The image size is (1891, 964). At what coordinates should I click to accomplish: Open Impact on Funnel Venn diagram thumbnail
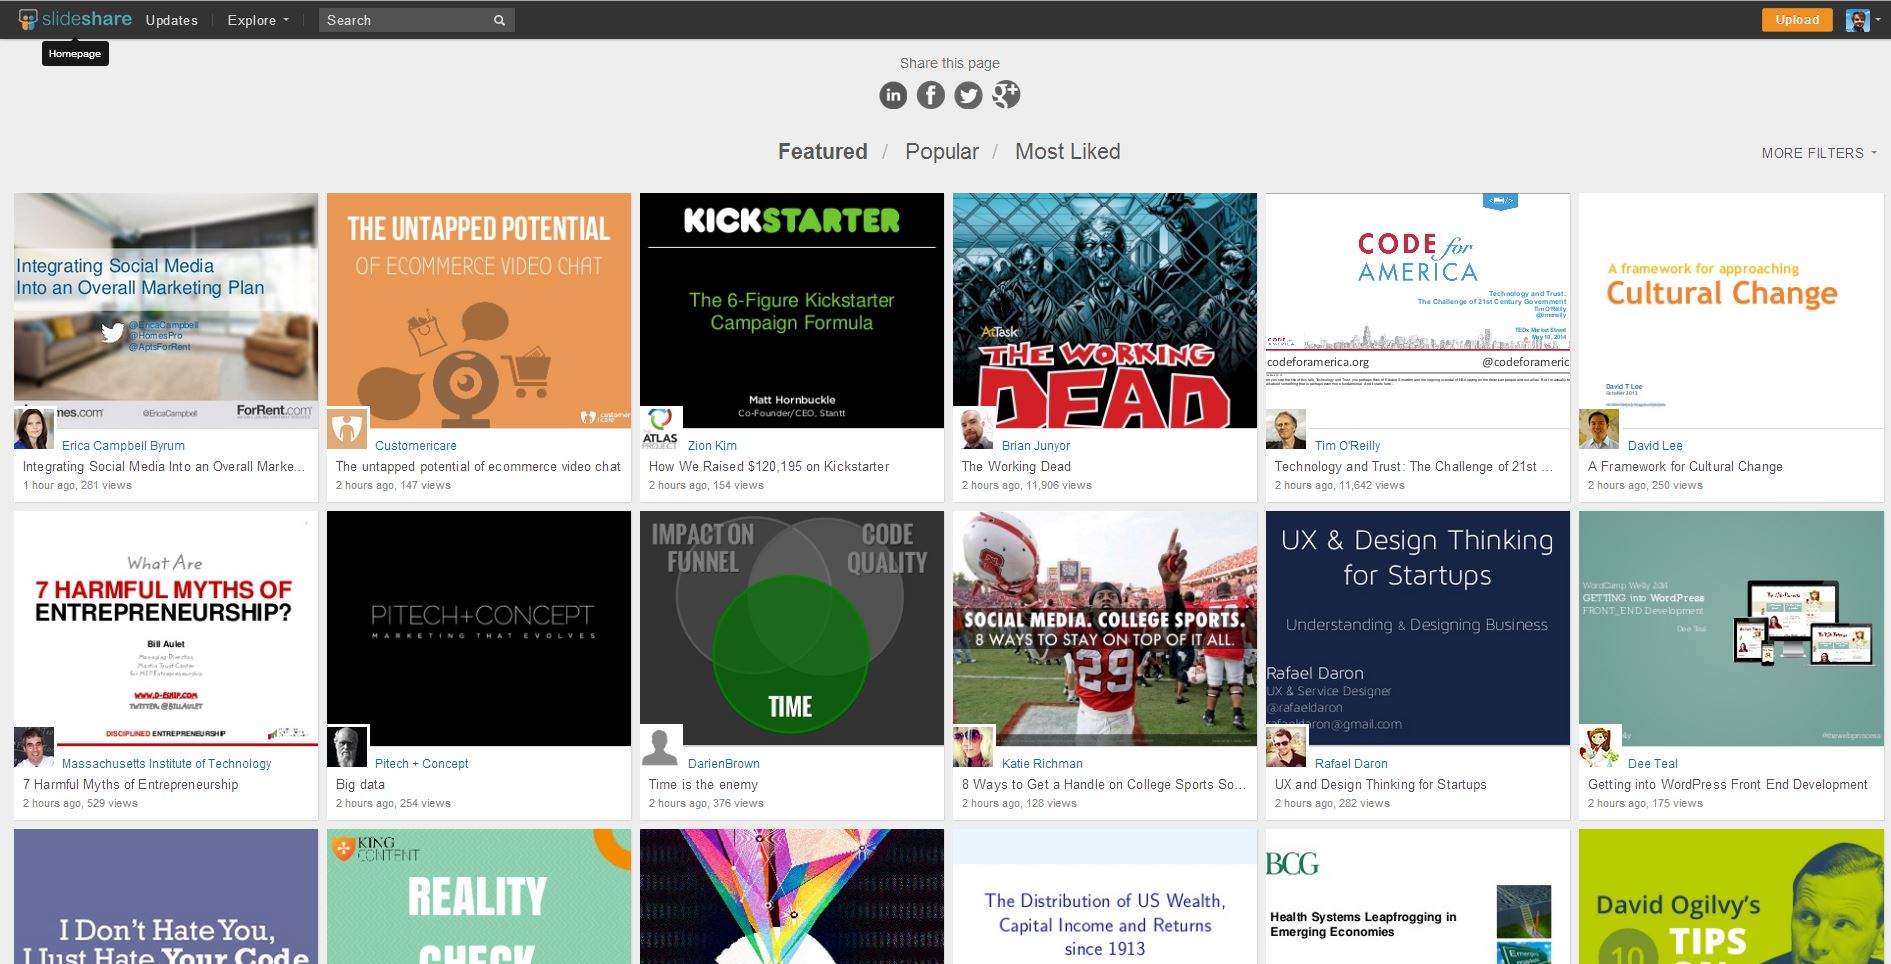[x=792, y=628]
